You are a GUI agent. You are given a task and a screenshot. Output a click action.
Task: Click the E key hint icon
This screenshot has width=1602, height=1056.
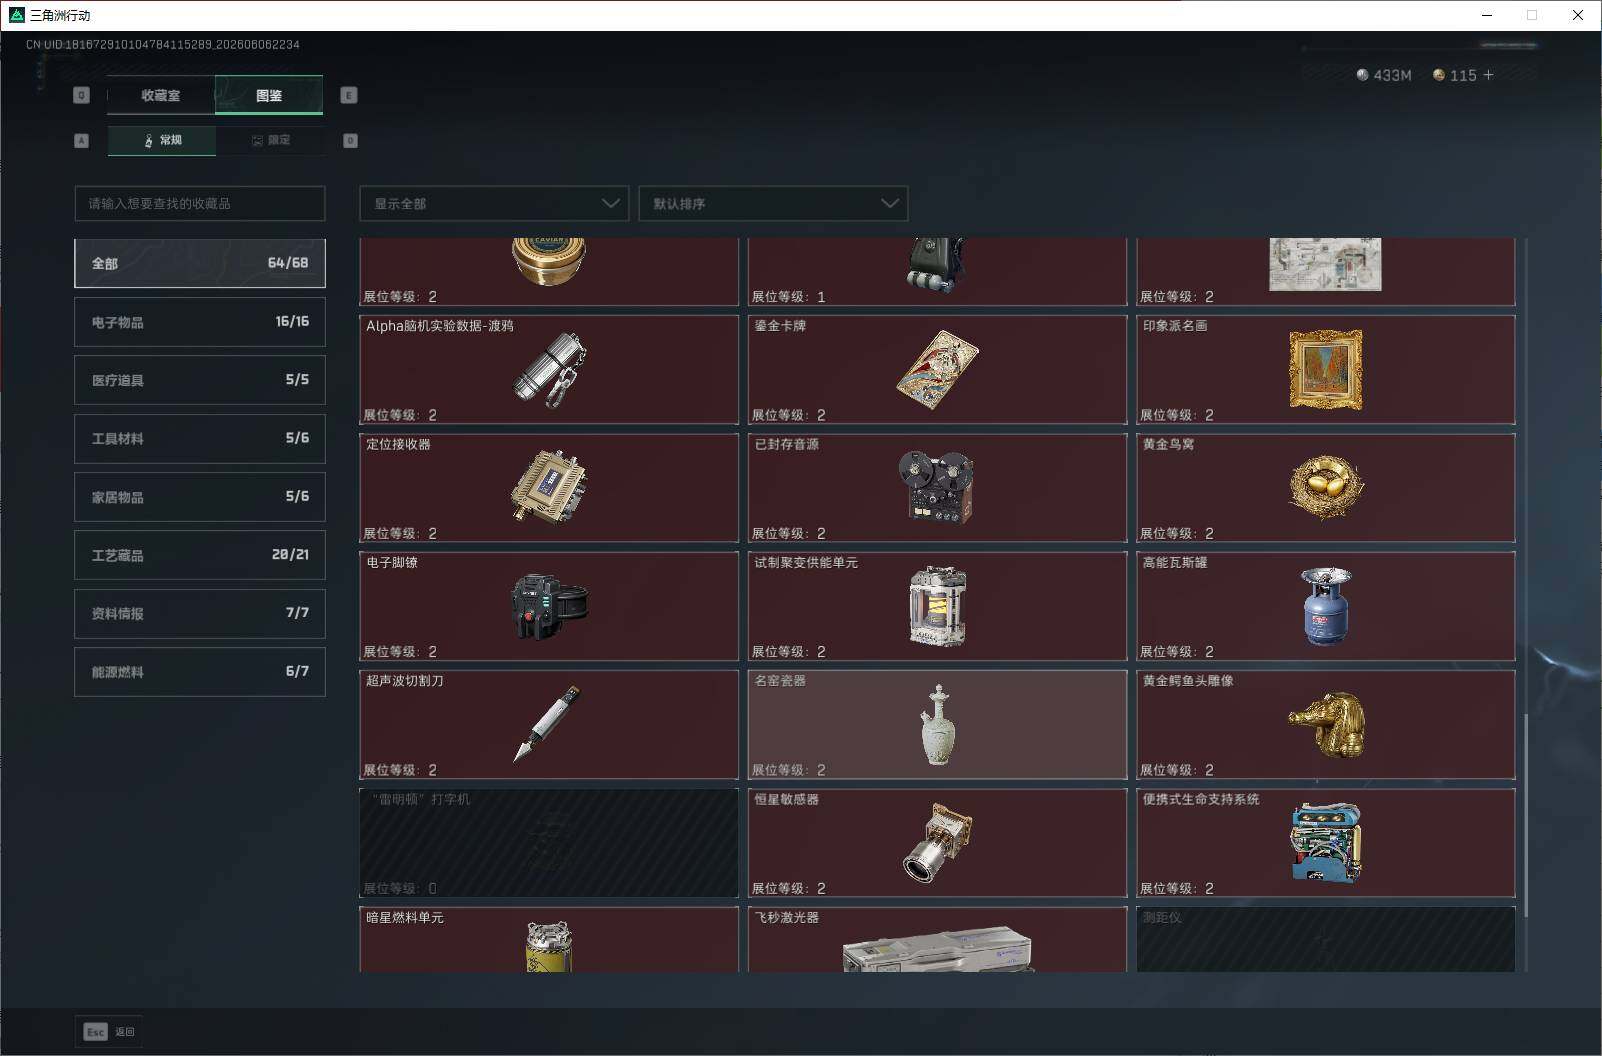[349, 95]
